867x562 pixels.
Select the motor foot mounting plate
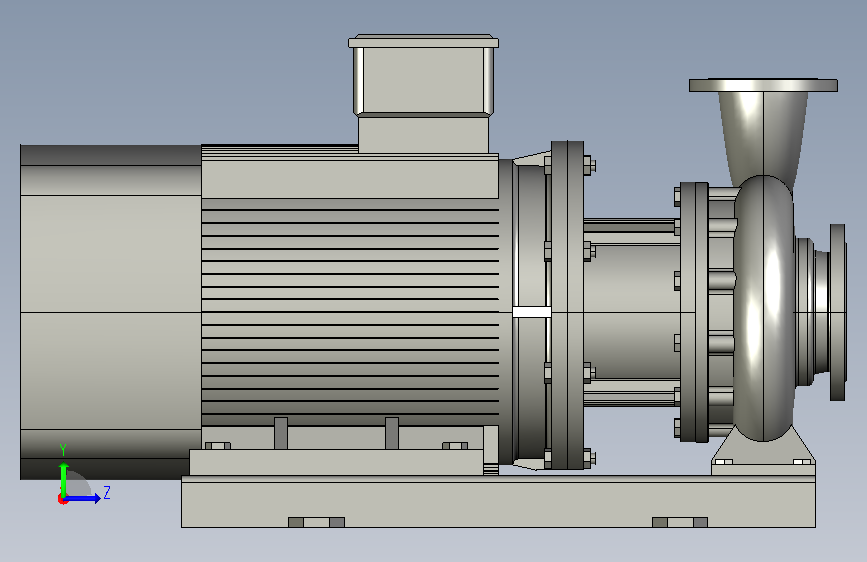[x=336, y=462]
